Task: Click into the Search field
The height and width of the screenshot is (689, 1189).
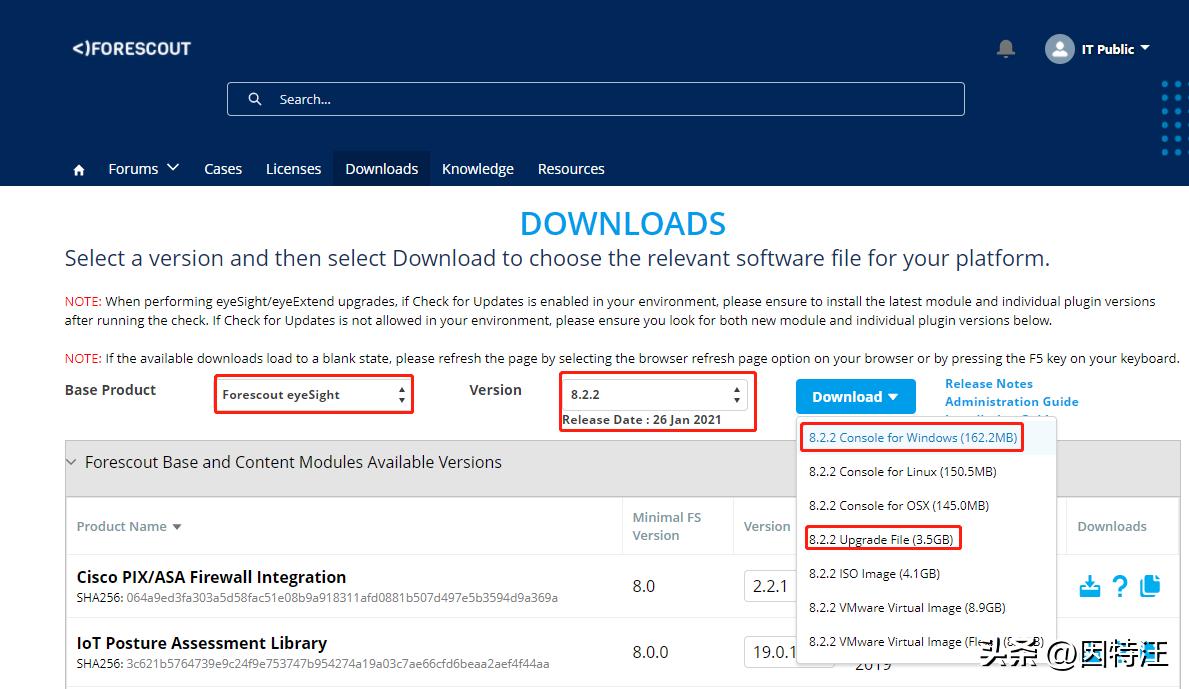Action: [610, 99]
